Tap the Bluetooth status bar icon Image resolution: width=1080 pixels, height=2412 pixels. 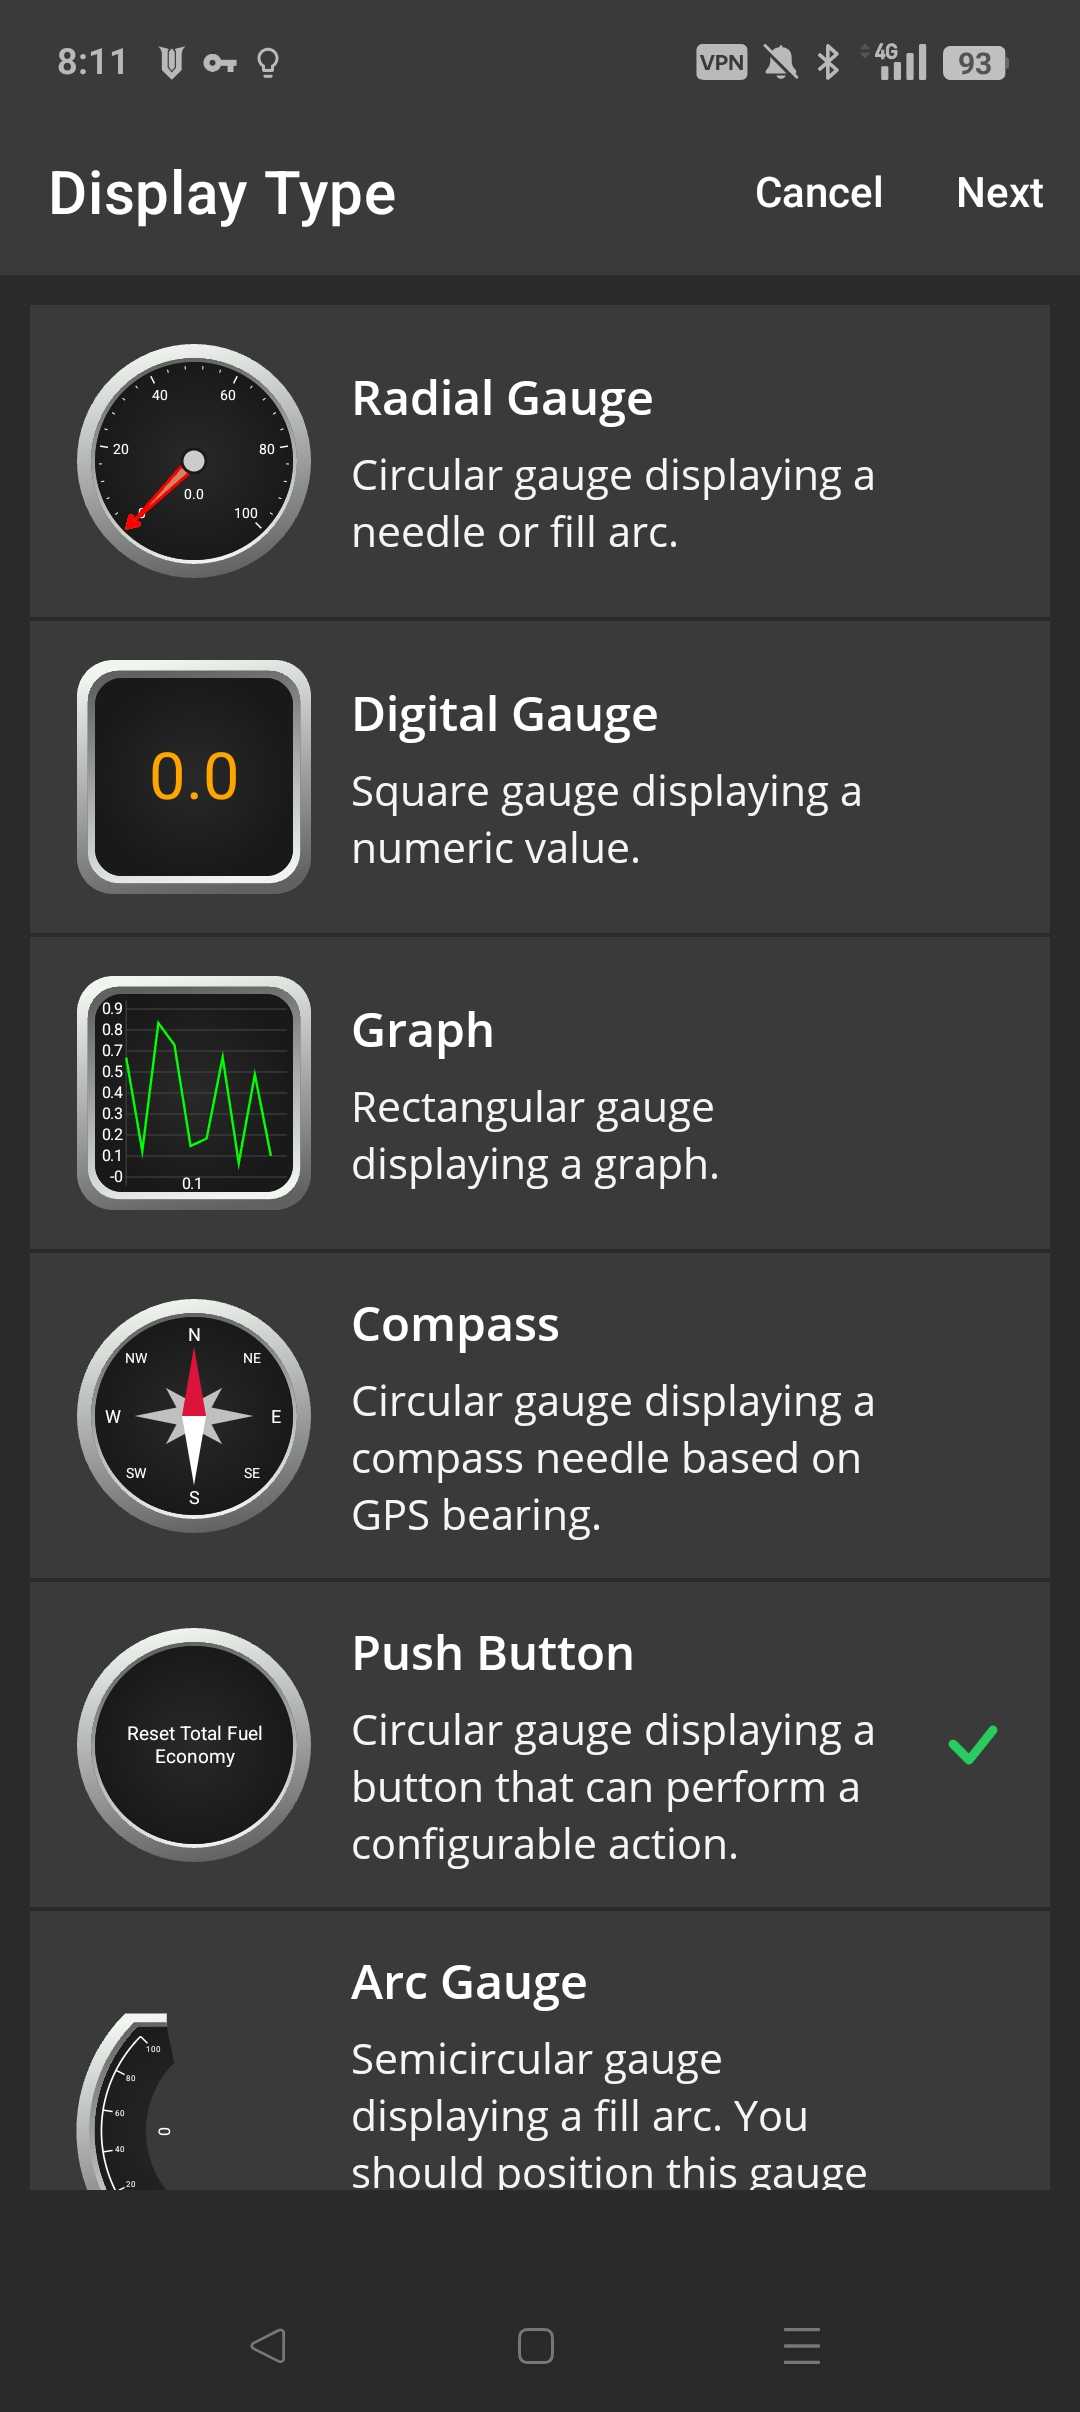(828, 62)
